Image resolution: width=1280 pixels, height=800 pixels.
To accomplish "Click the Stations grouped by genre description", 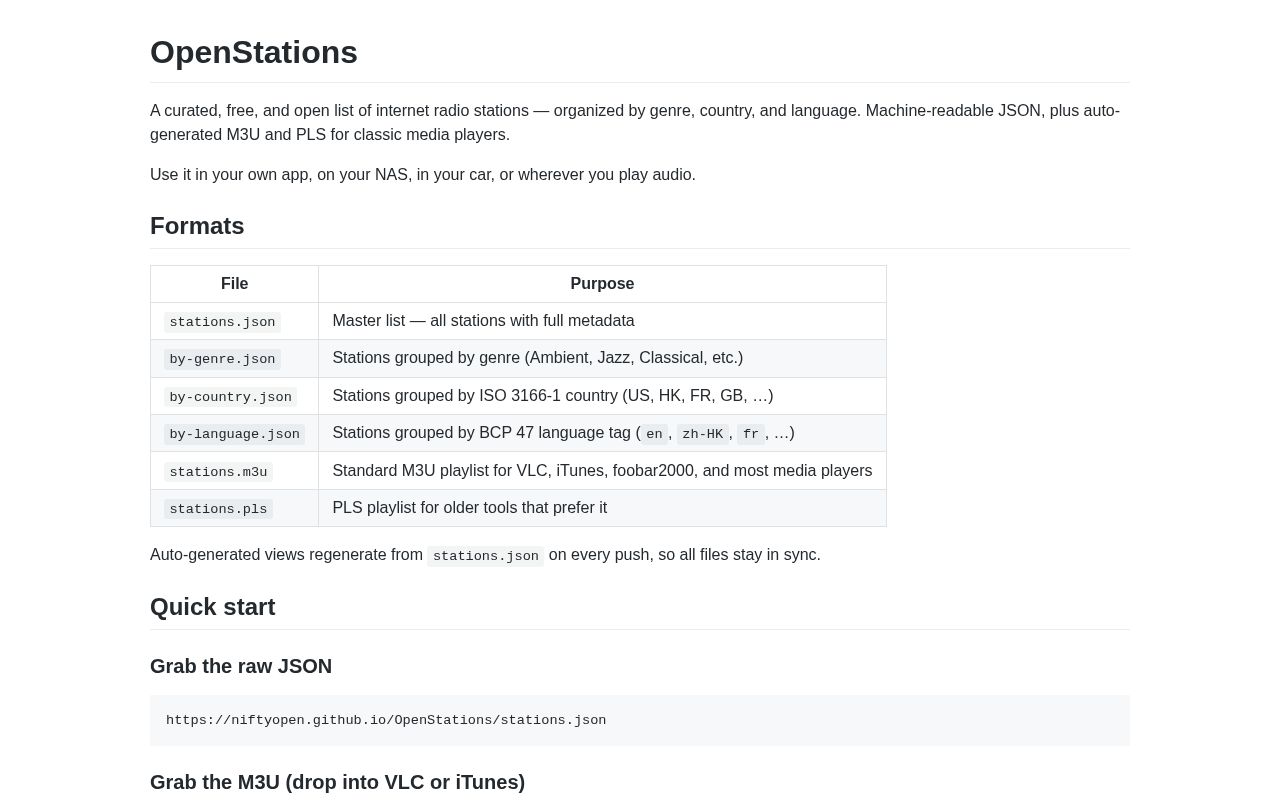I will [602, 359].
